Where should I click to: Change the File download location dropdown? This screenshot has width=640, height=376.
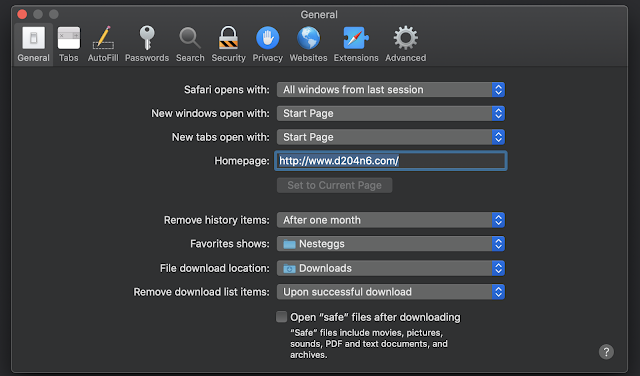[x=391, y=268]
